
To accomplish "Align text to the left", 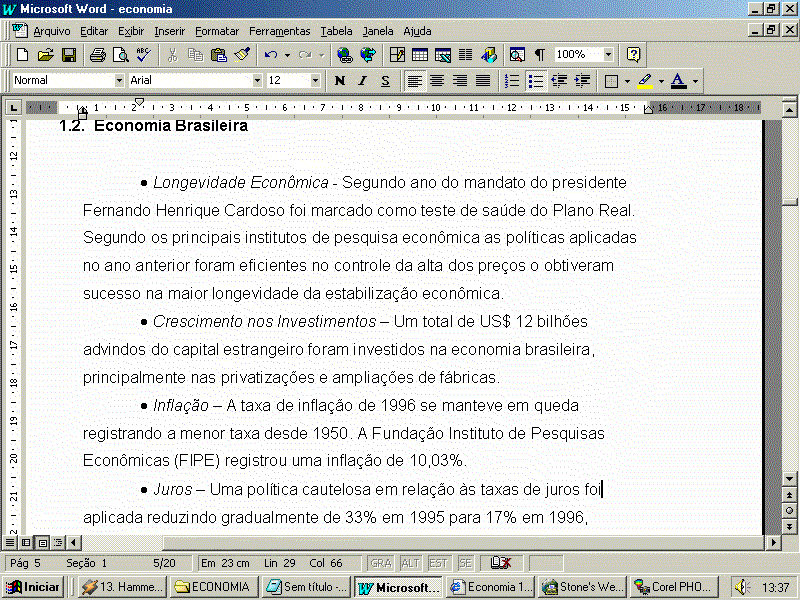I will (414, 81).
